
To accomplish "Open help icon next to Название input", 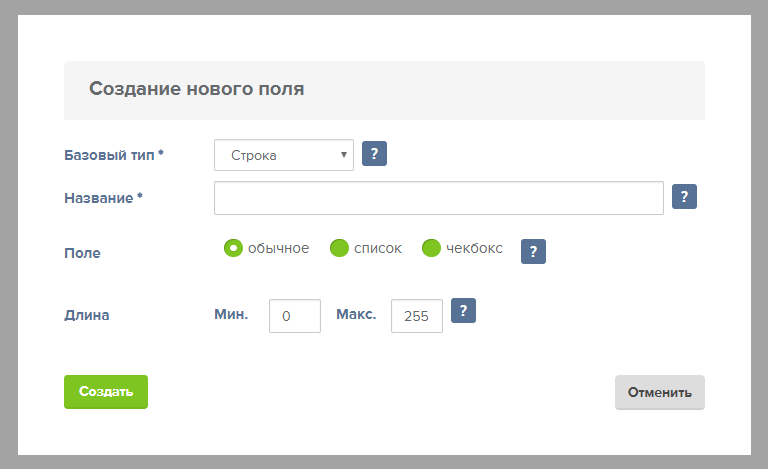I will (x=684, y=197).
